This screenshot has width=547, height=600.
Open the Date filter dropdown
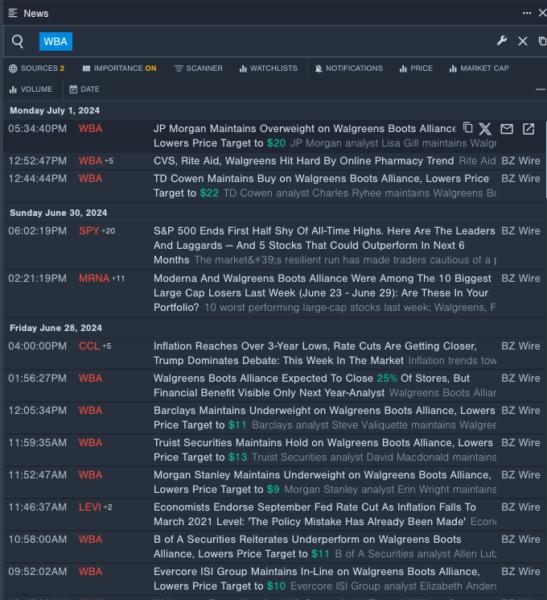pos(84,90)
